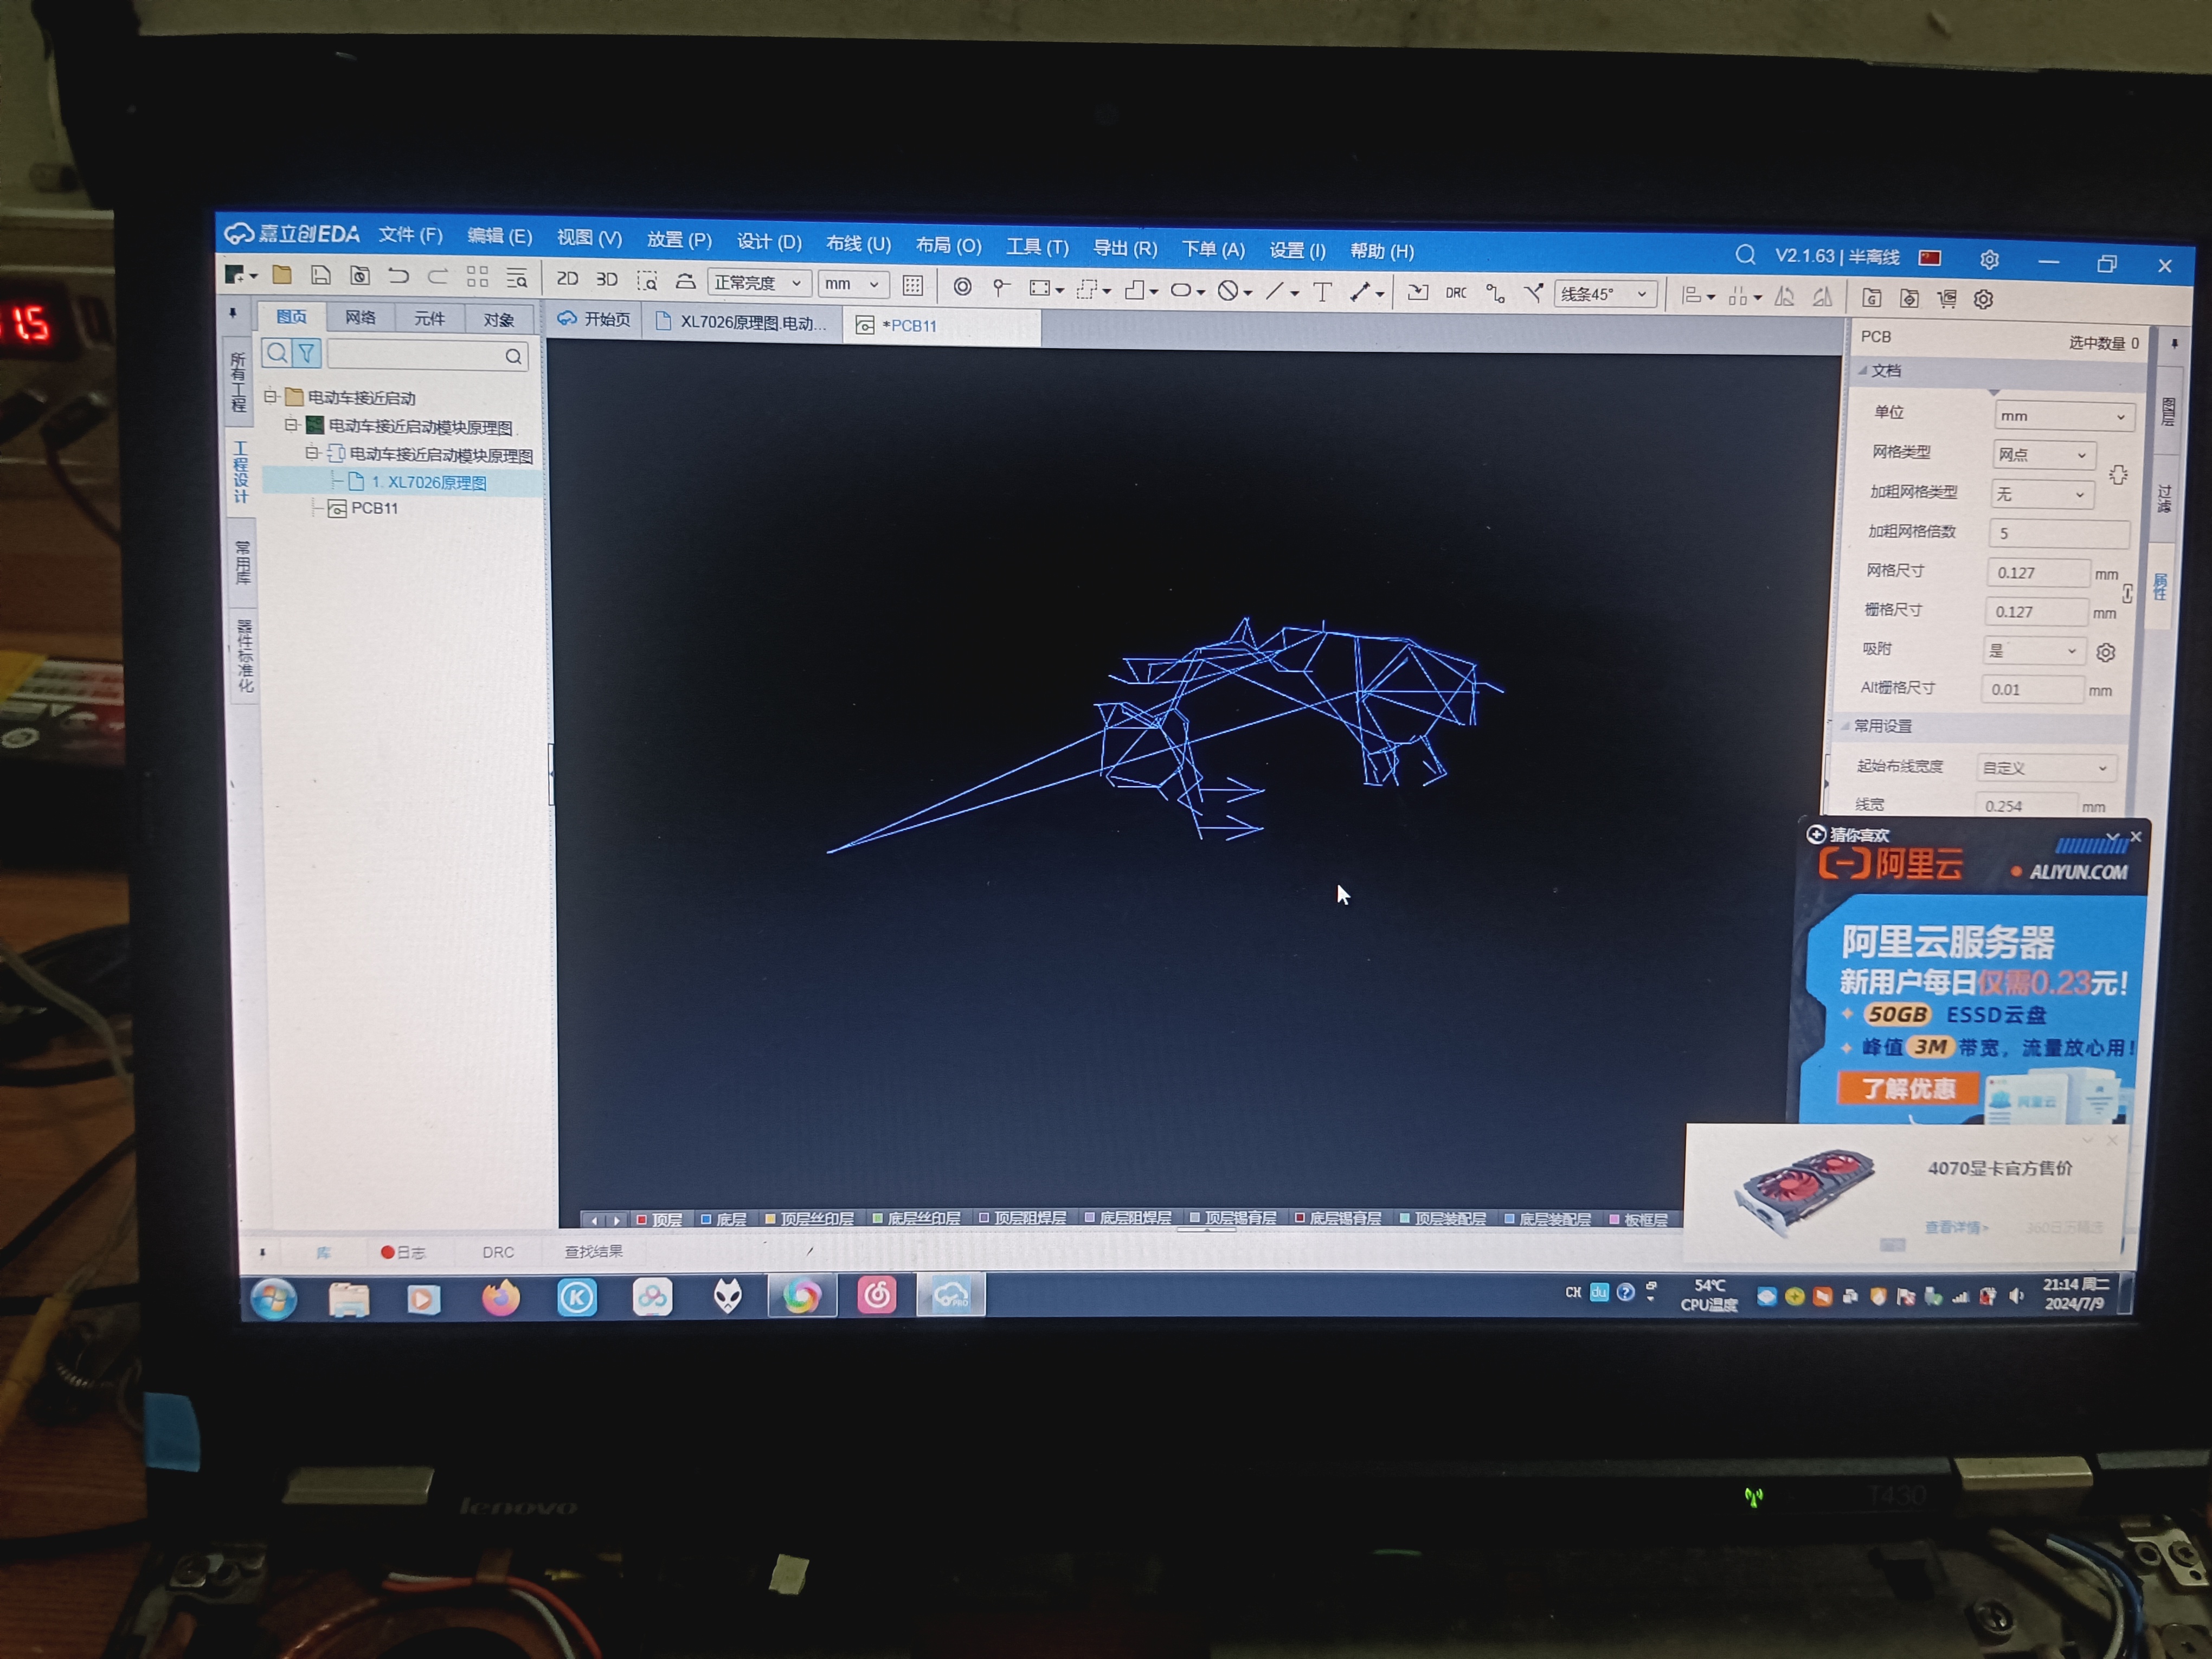Select the via placement tool icon
Screen dimensions: 2212x1659
point(962,287)
